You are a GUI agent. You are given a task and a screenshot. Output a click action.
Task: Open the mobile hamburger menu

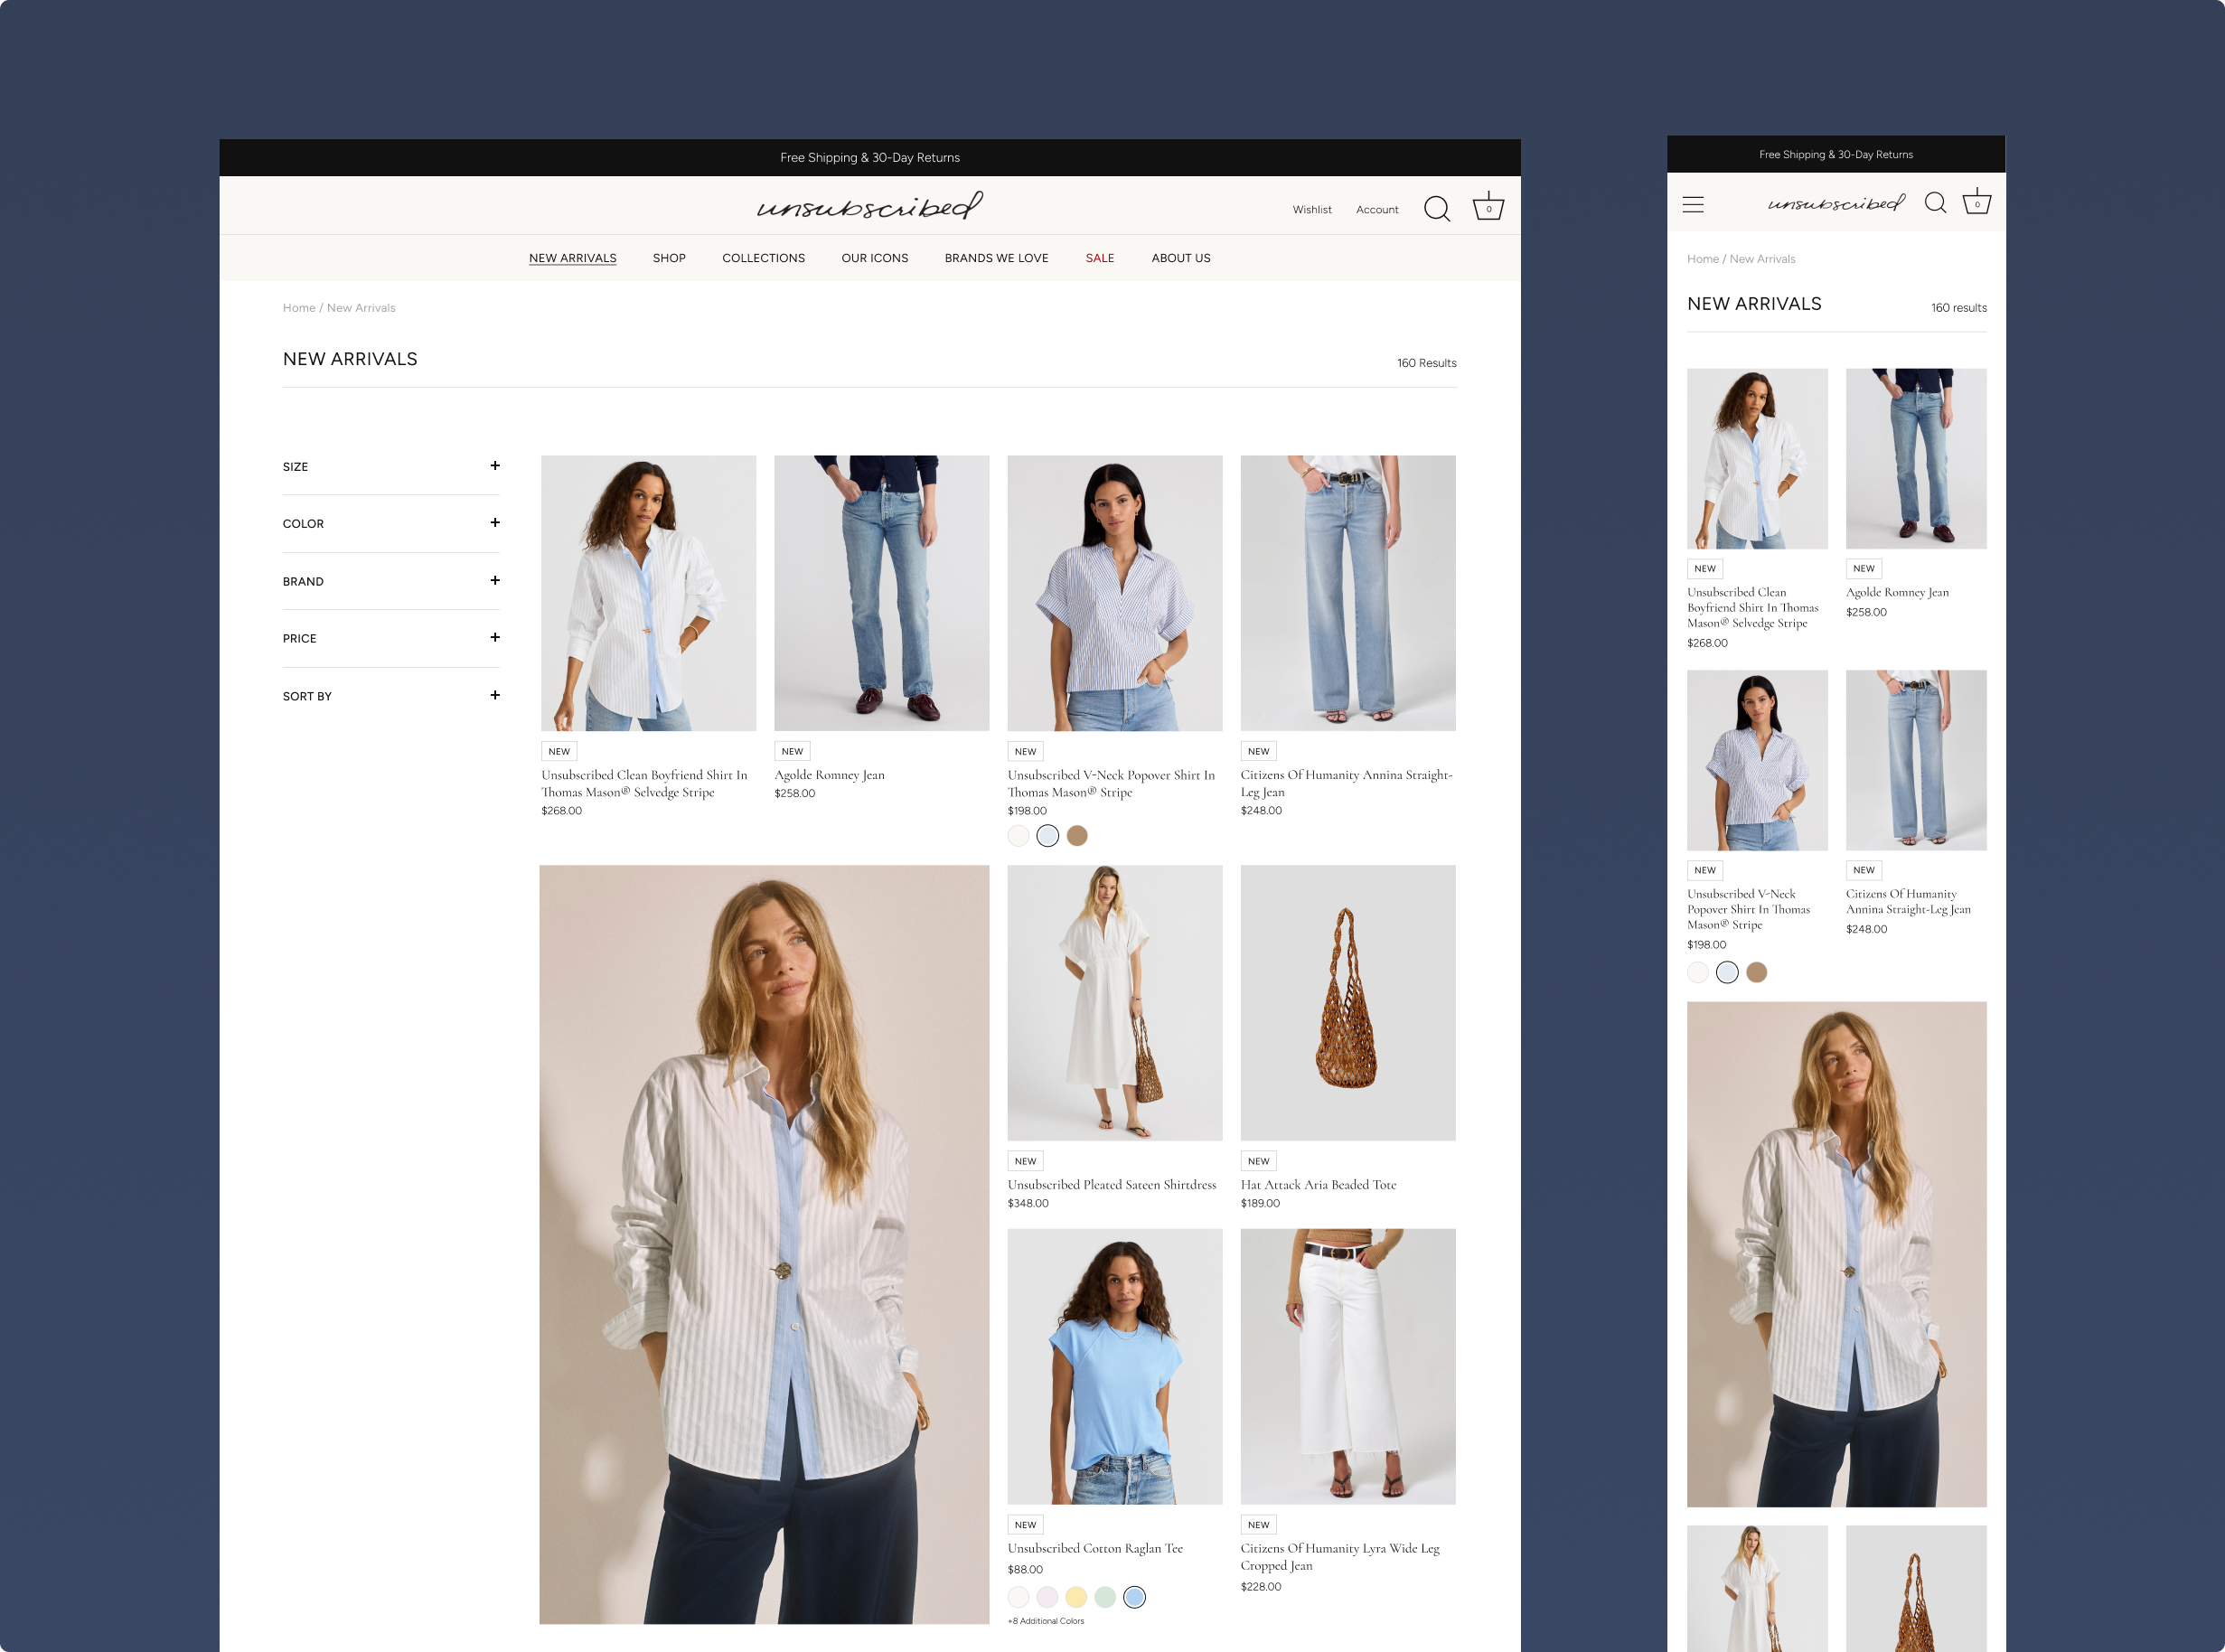[1692, 204]
